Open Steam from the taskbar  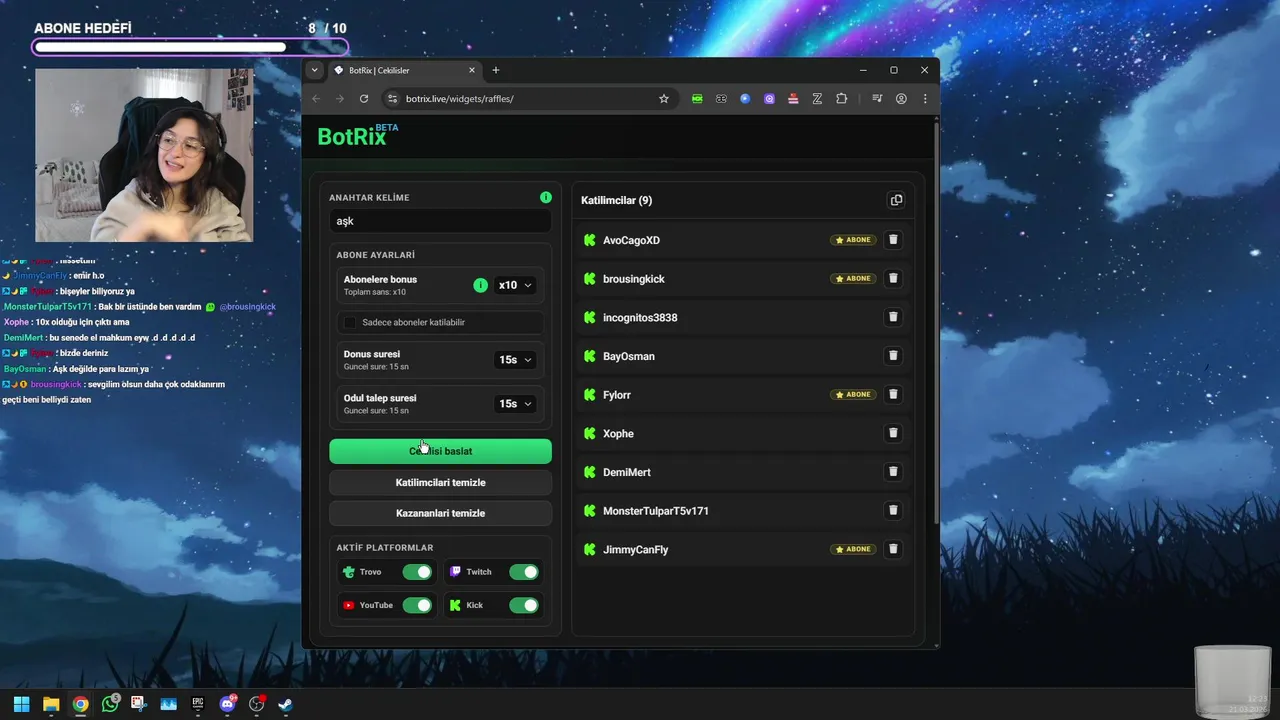click(286, 704)
